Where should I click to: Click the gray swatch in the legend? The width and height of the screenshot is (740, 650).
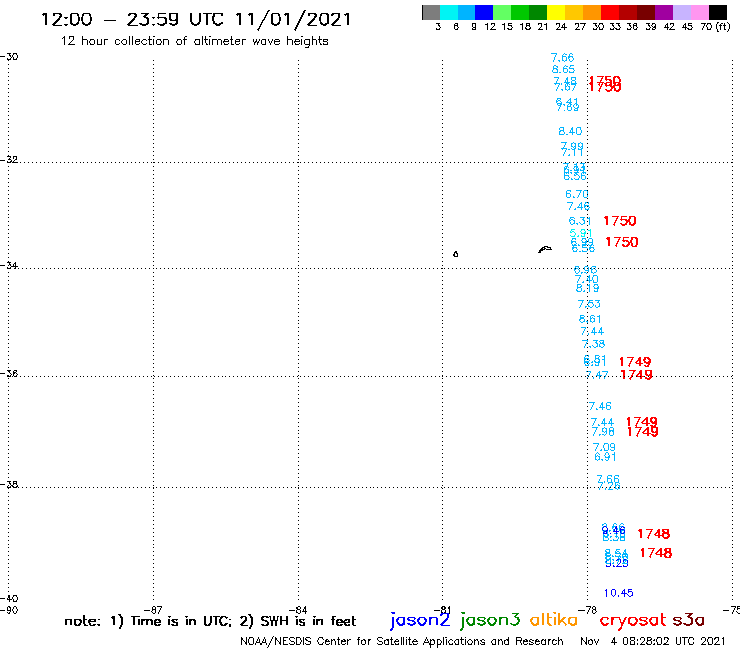(x=431, y=12)
